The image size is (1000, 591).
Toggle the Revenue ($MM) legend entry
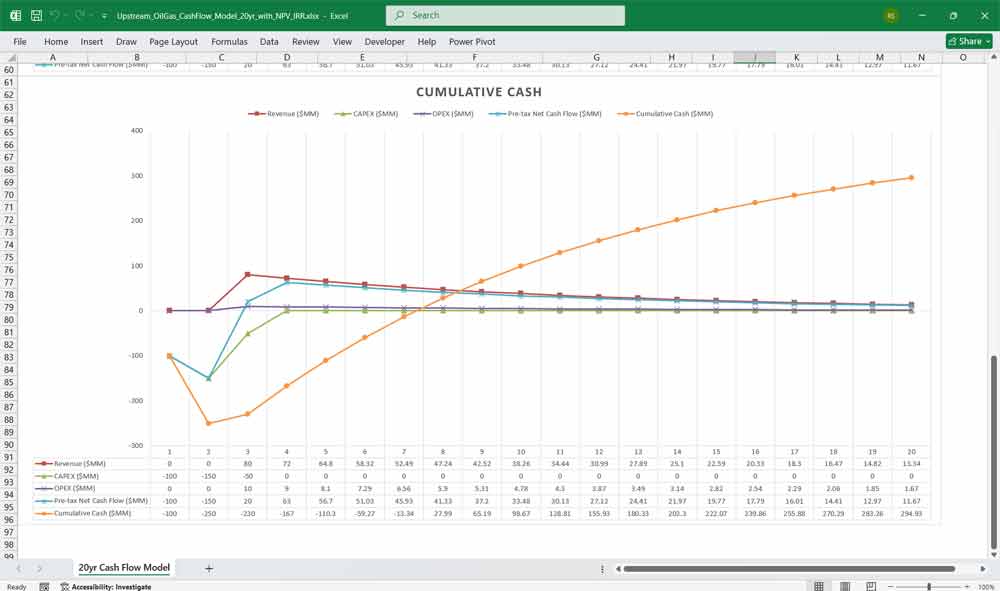click(x=282, y=113)
